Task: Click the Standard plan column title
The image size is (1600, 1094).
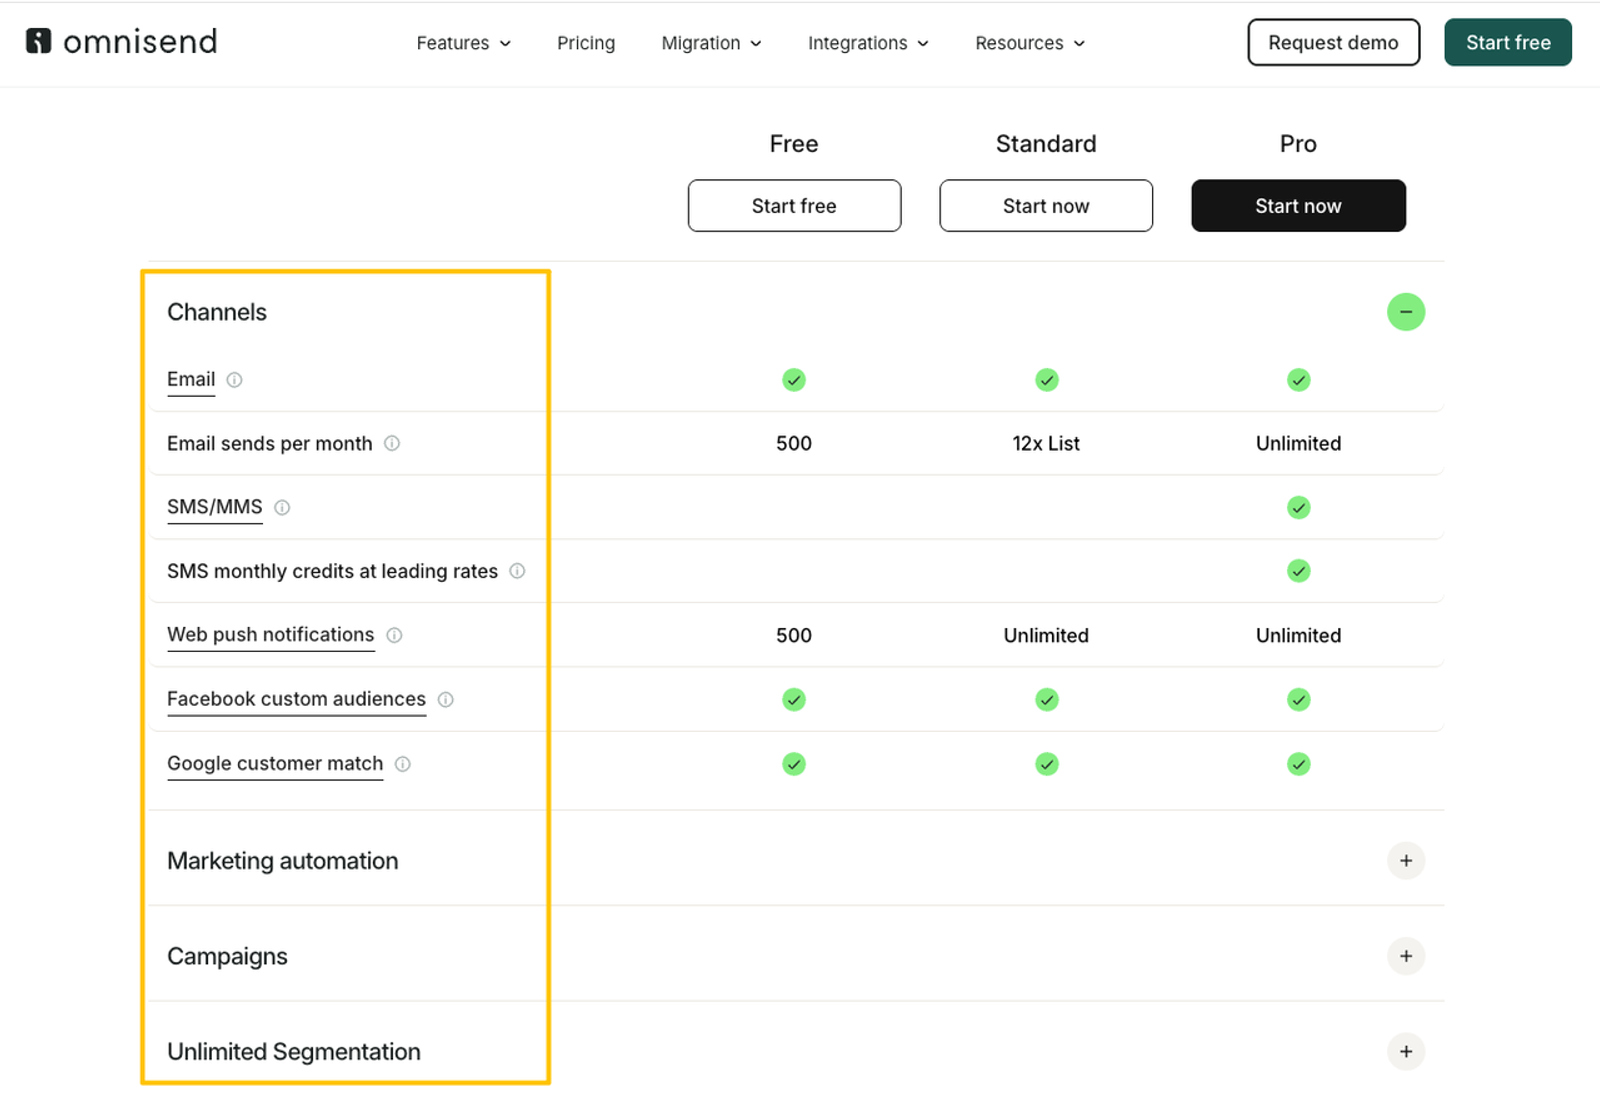Action: (x=1046, y=144)
